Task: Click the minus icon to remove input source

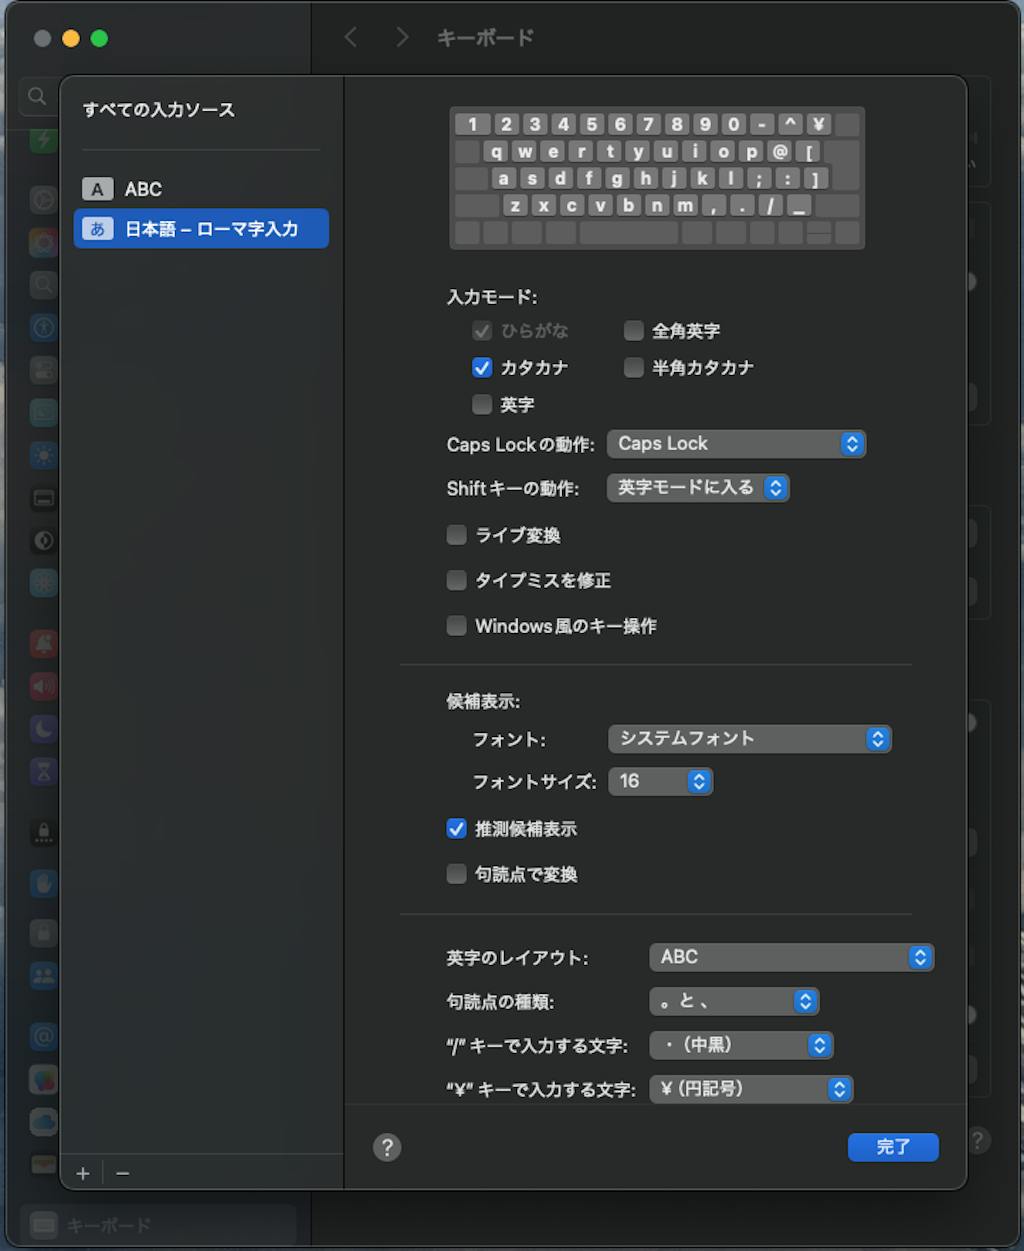Action: pos(123,1173)
